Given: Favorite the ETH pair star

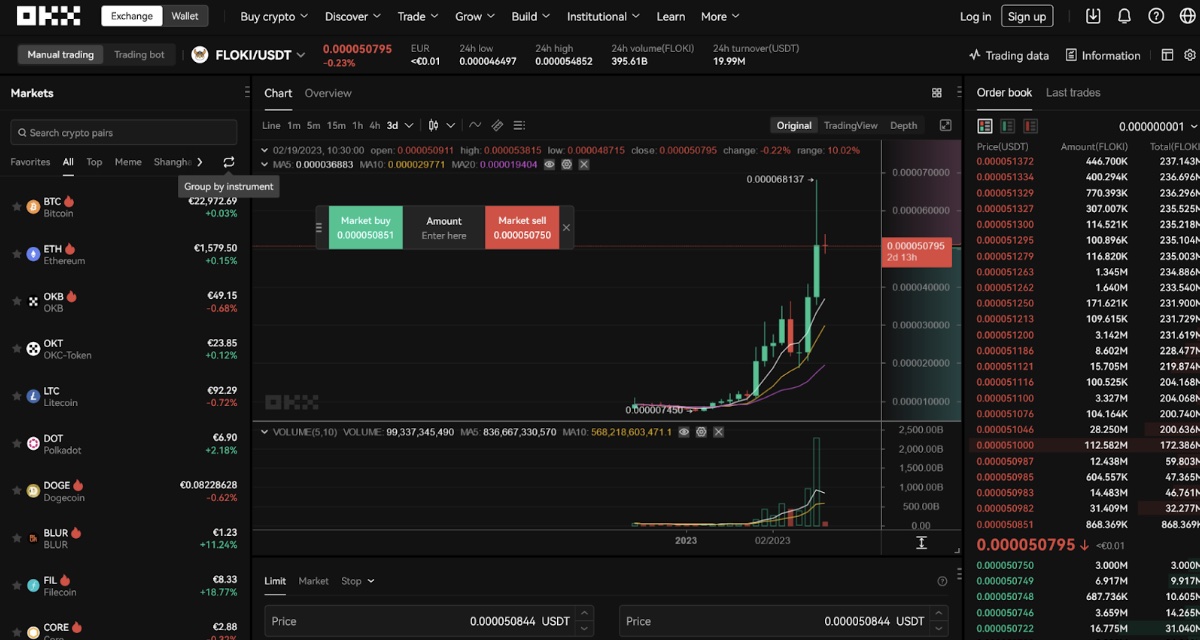Looking at the screenshot, I should 16,255.
